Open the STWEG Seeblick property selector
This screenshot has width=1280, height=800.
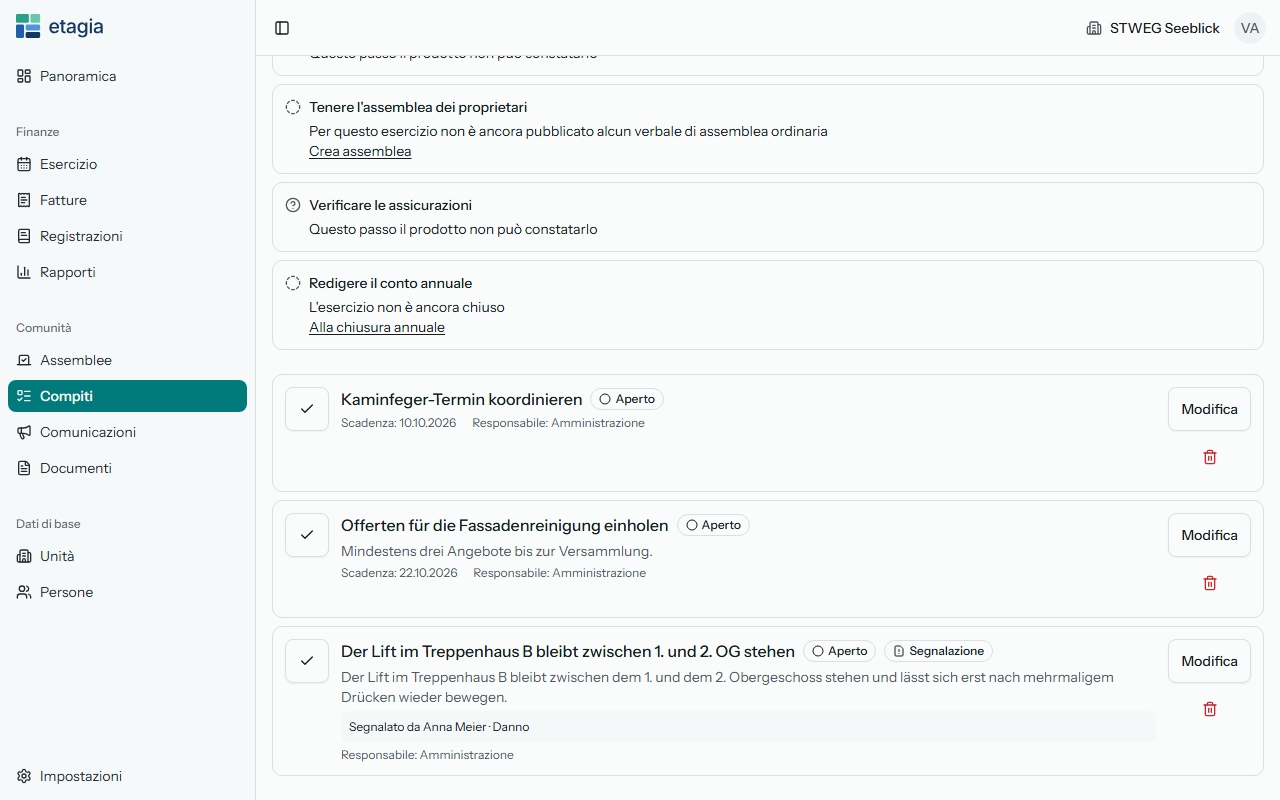[1153, 28]
